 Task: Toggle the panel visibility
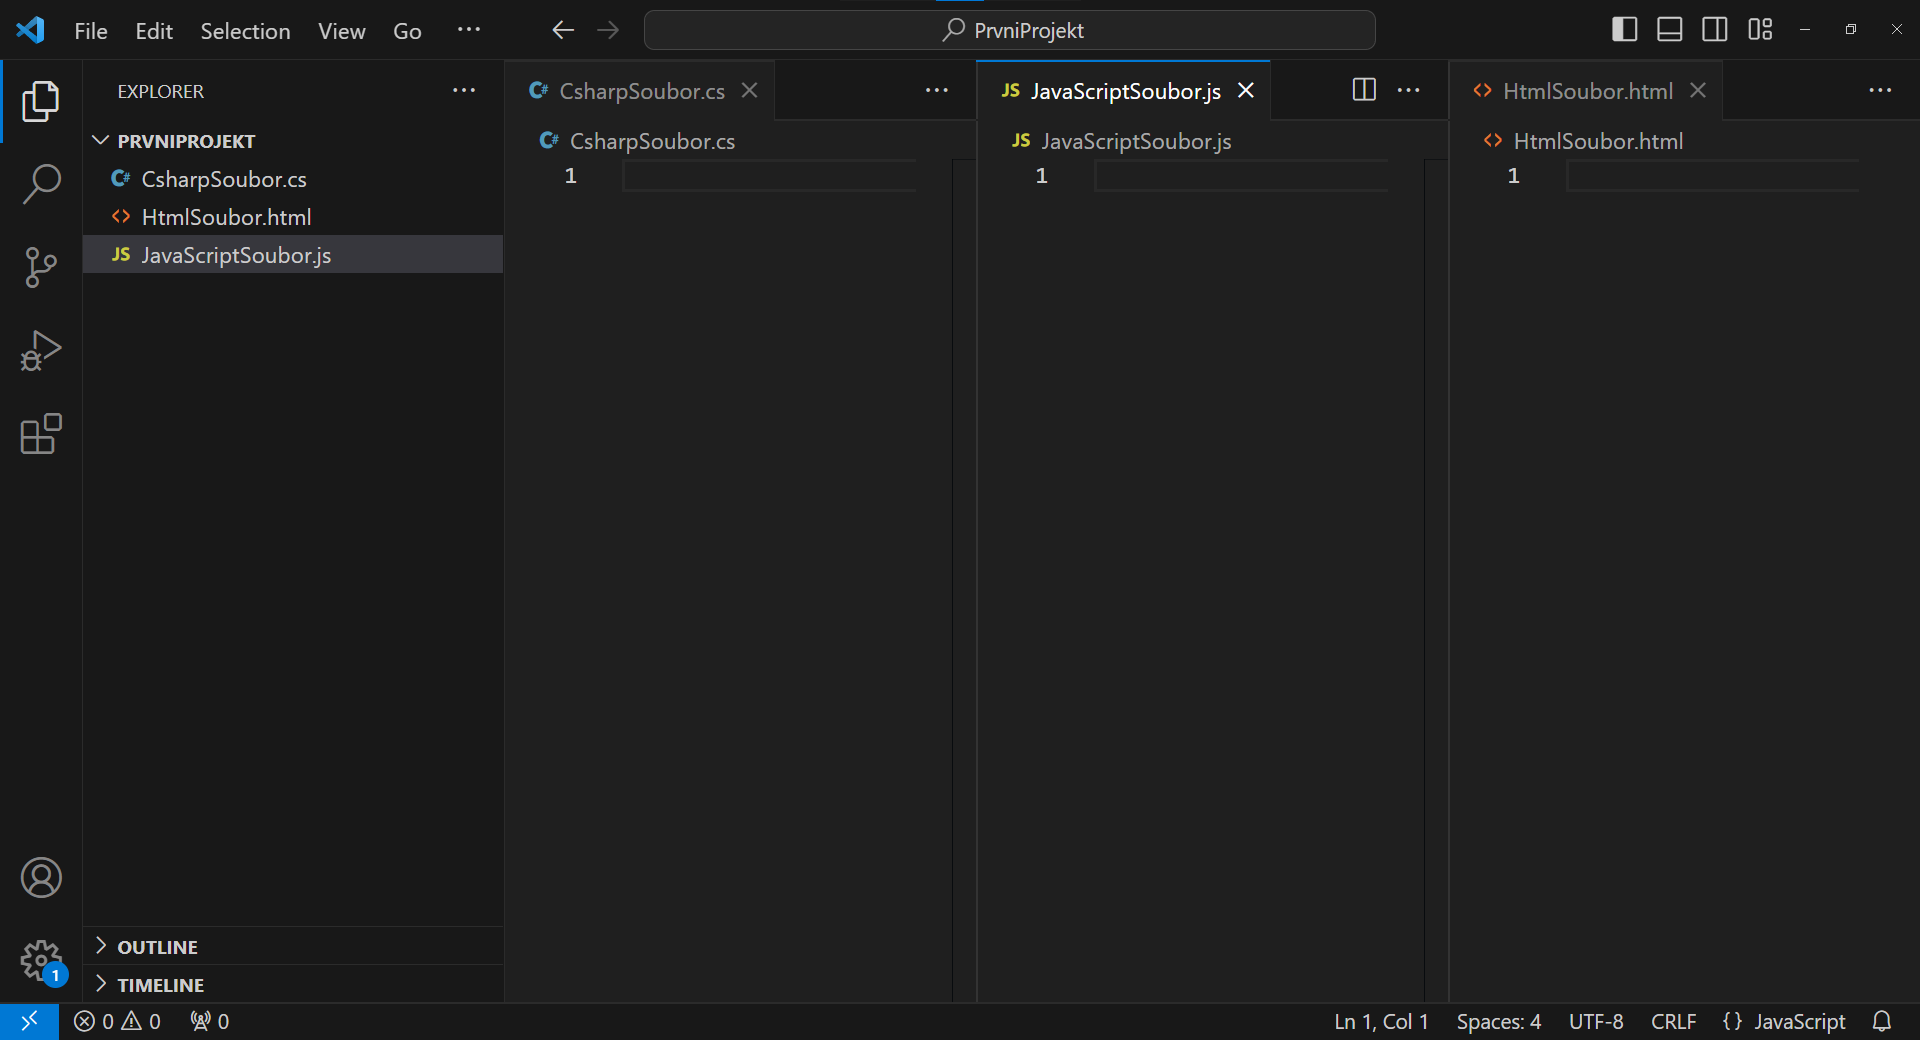pos(1668,29)
